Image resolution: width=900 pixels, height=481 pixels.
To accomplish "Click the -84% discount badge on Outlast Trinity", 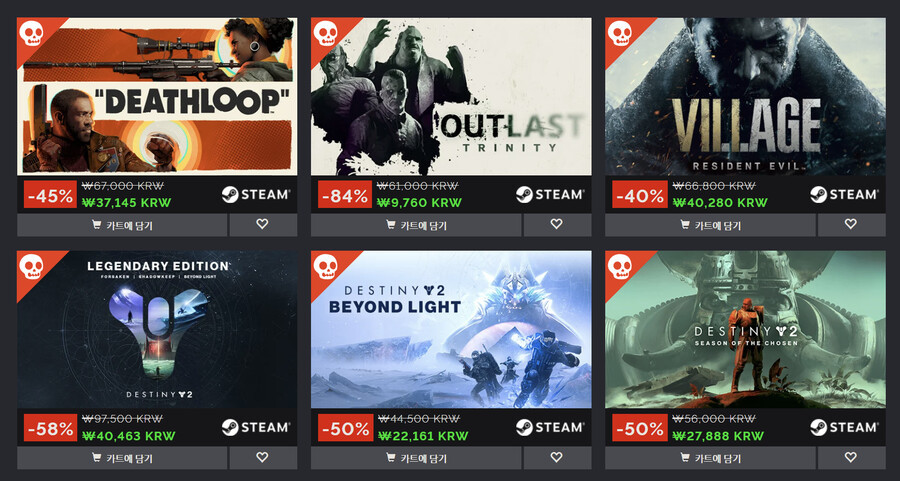I will click(x=344, y=195).
